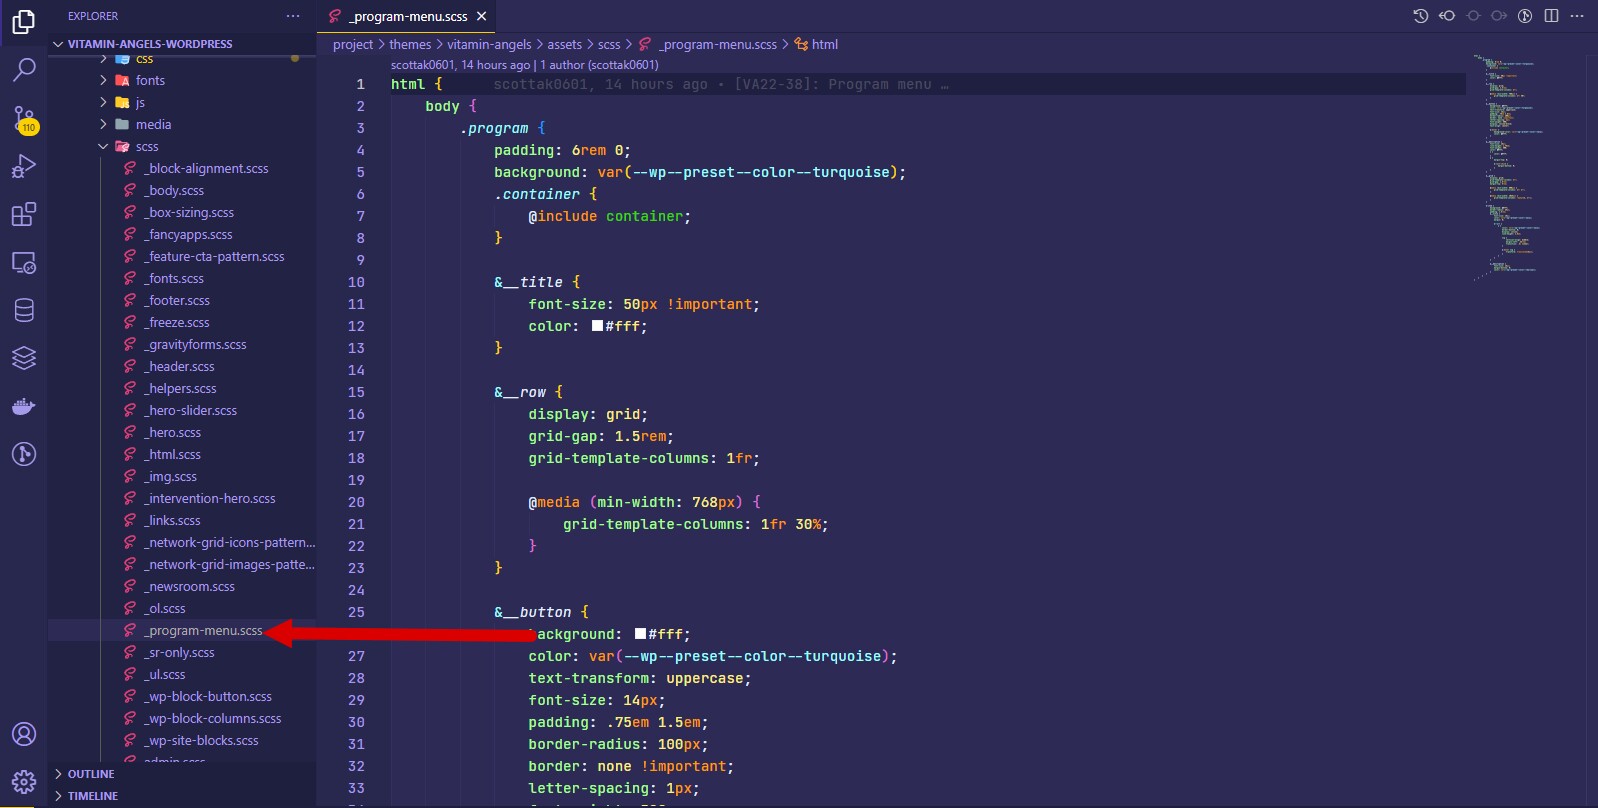Click the 'themes' breadcrumb segment

click(410, 45)
